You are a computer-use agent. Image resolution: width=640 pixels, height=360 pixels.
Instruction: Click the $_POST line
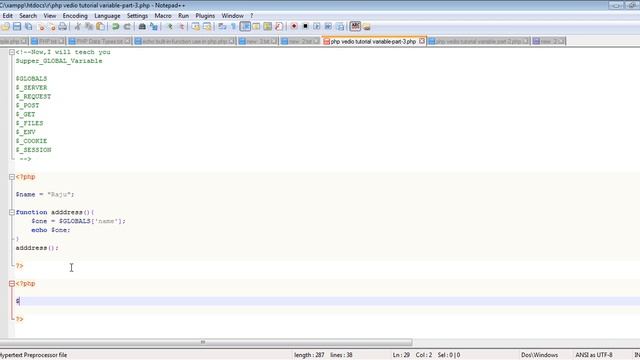pyautogui.click(x=27, y=105)
